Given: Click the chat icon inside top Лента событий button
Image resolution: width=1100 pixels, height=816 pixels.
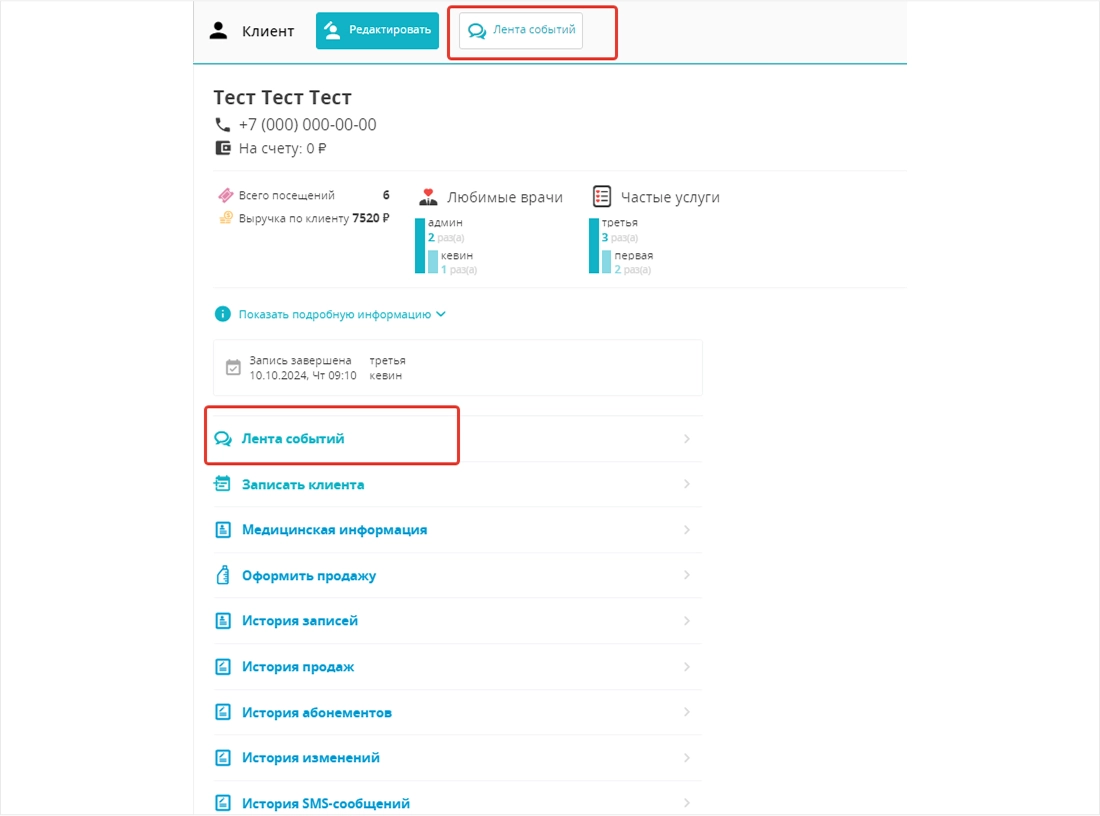Looking at the screenshot, I should click(x=477, y=31).
